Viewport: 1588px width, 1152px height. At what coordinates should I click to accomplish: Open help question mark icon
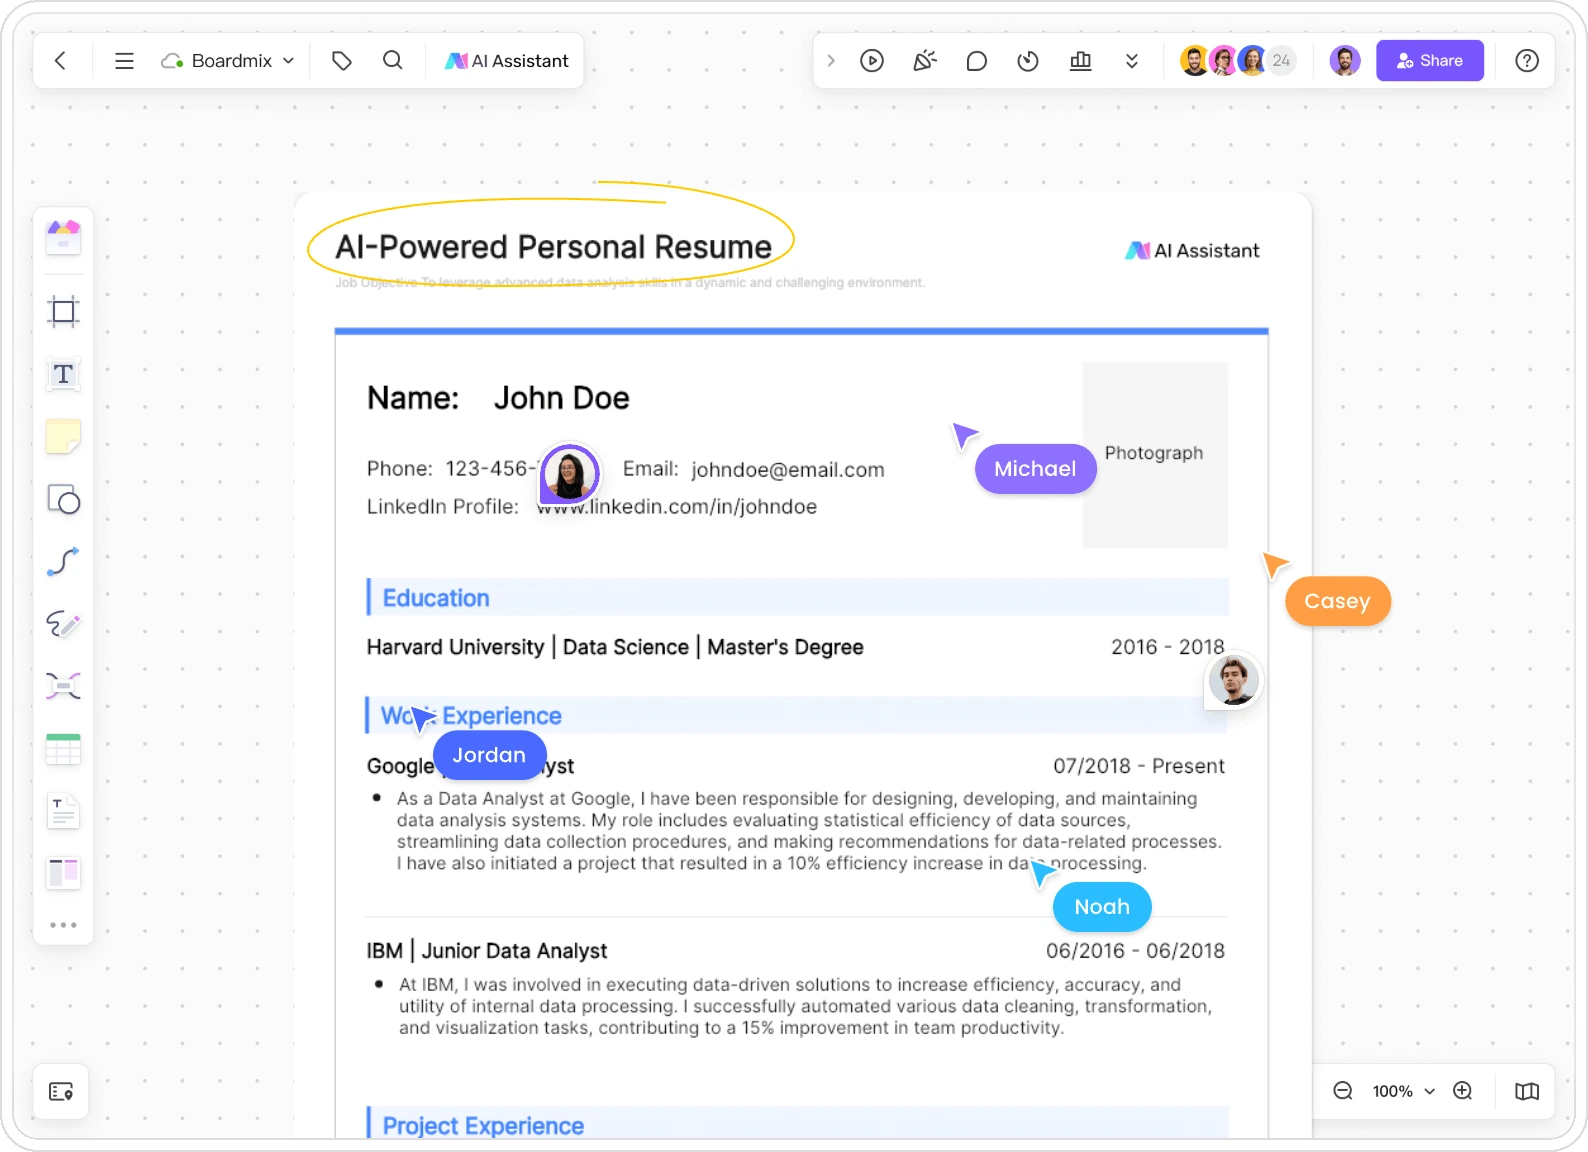click(1527, 61)
